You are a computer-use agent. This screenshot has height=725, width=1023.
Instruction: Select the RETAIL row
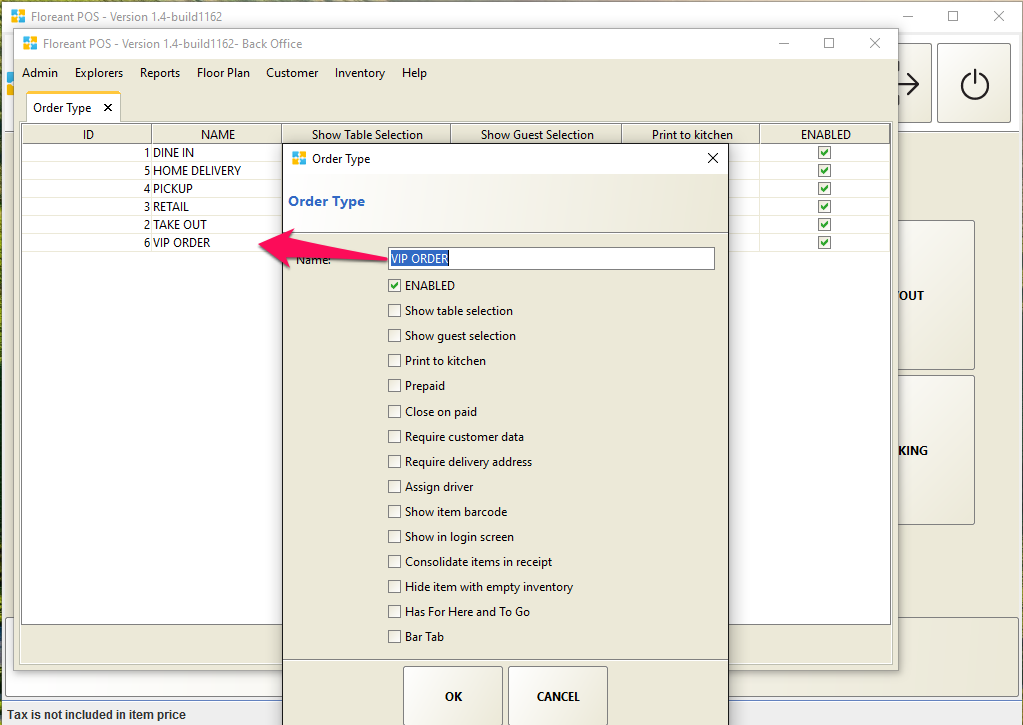click(151, 206)
